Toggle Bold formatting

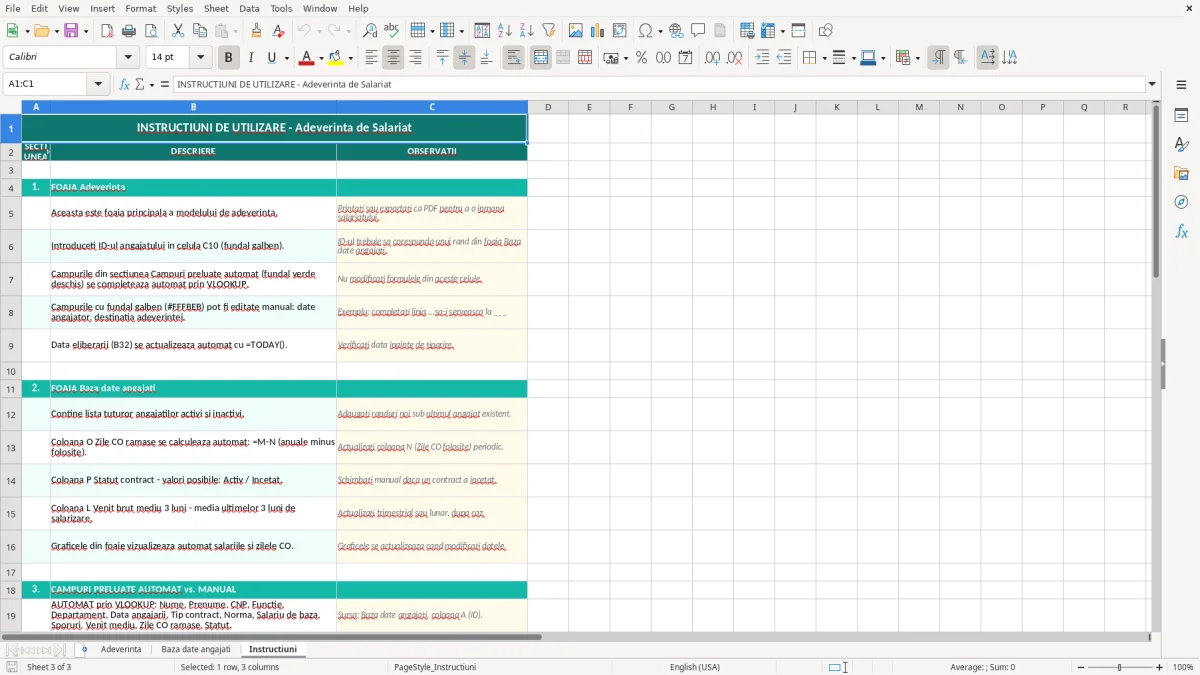click(228, 58)
